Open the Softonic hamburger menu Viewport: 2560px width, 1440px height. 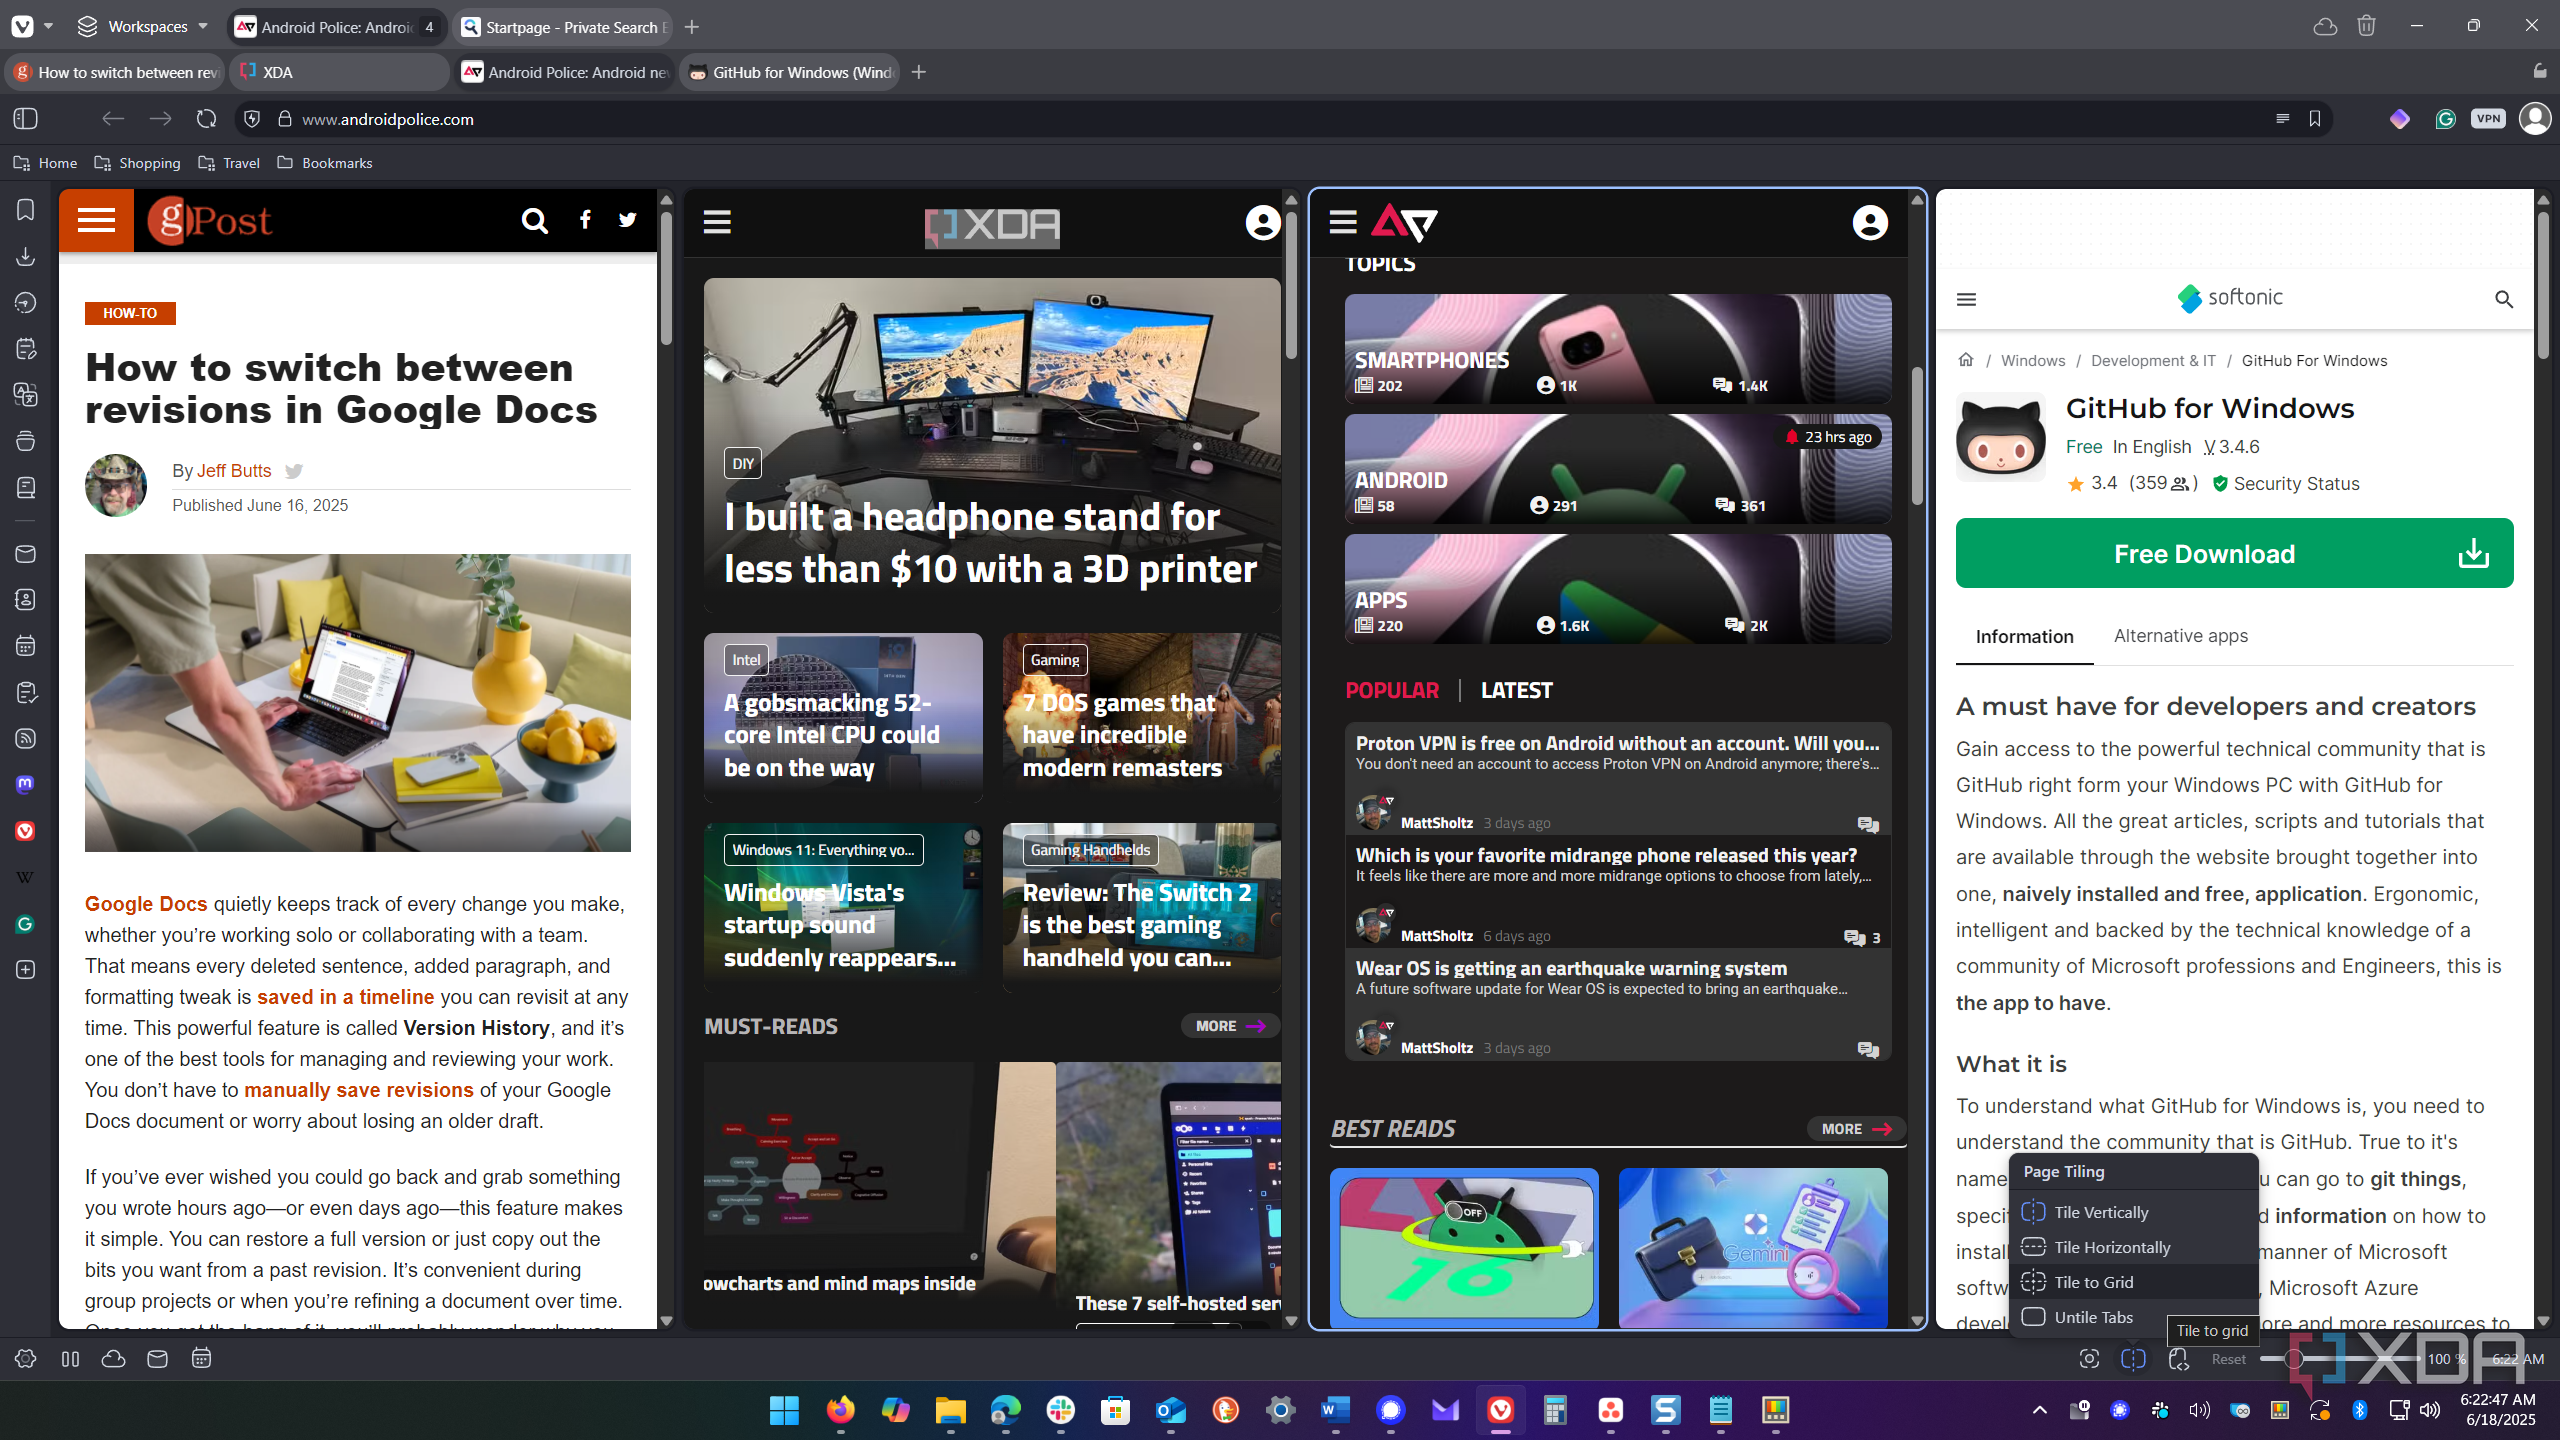pyautogui.click(x=1966, y=299)
